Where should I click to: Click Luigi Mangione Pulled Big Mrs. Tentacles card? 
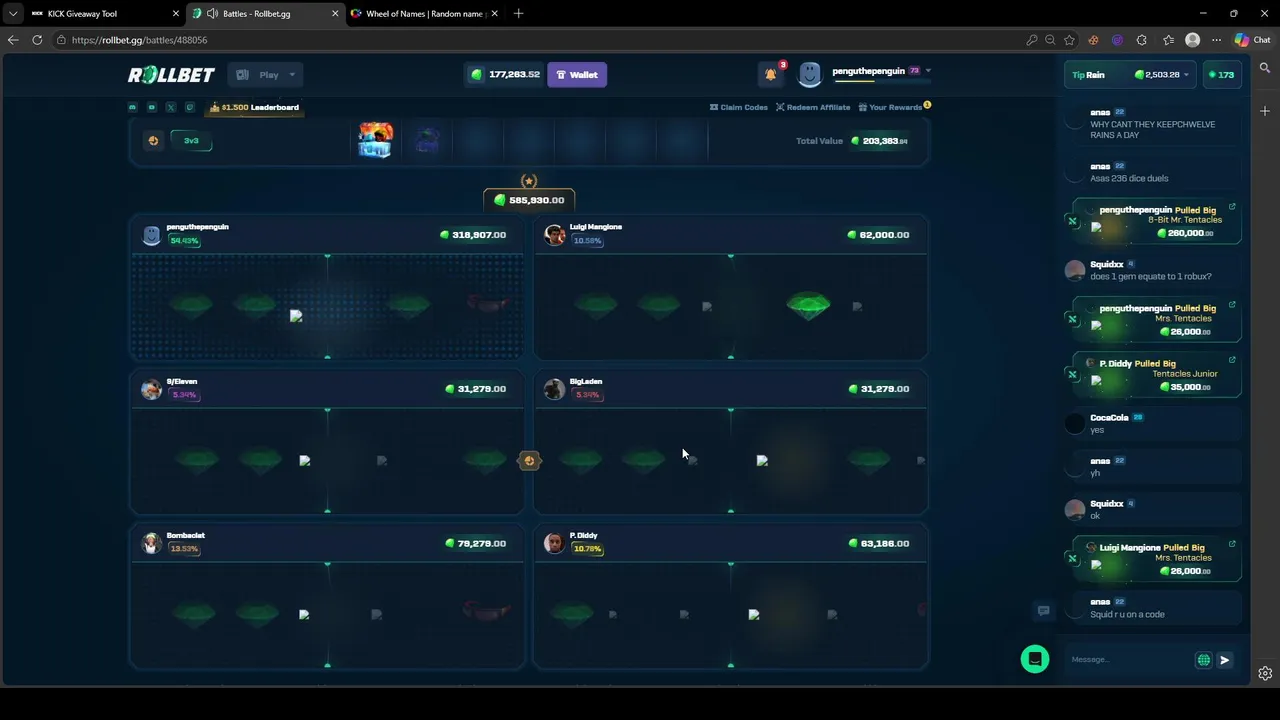(x=1157, y=560)
